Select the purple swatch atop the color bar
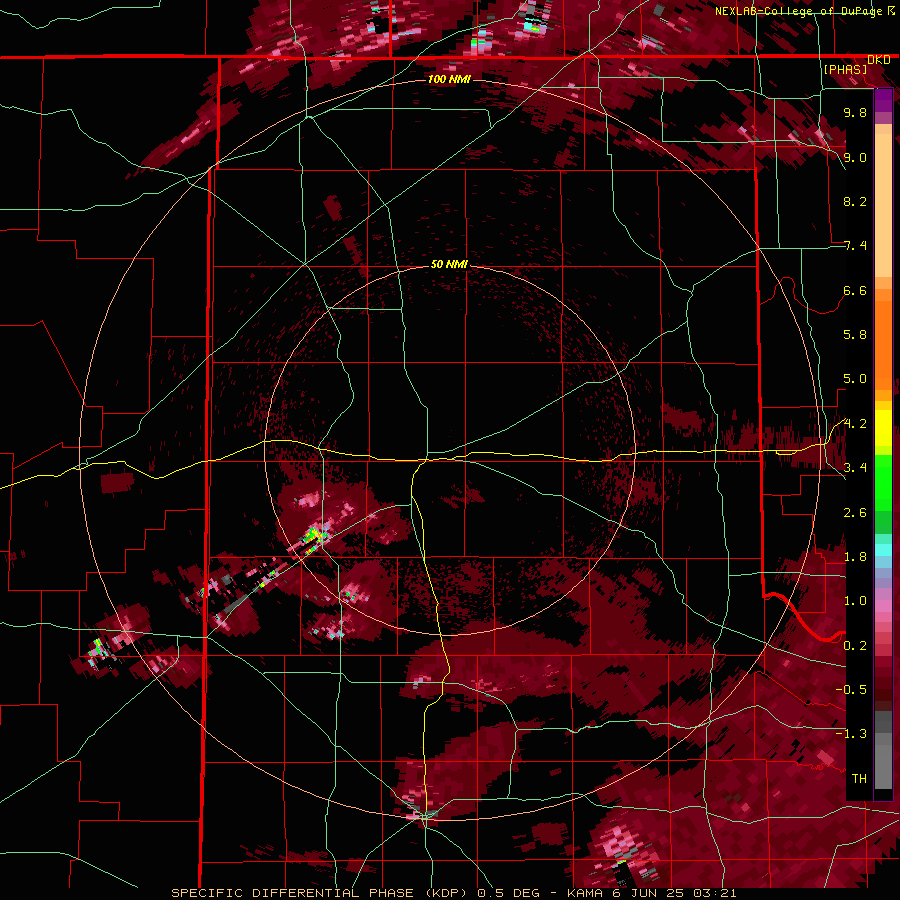Image resolution: width=900 pixels, height=900 pixels. [x=883, y=100]
